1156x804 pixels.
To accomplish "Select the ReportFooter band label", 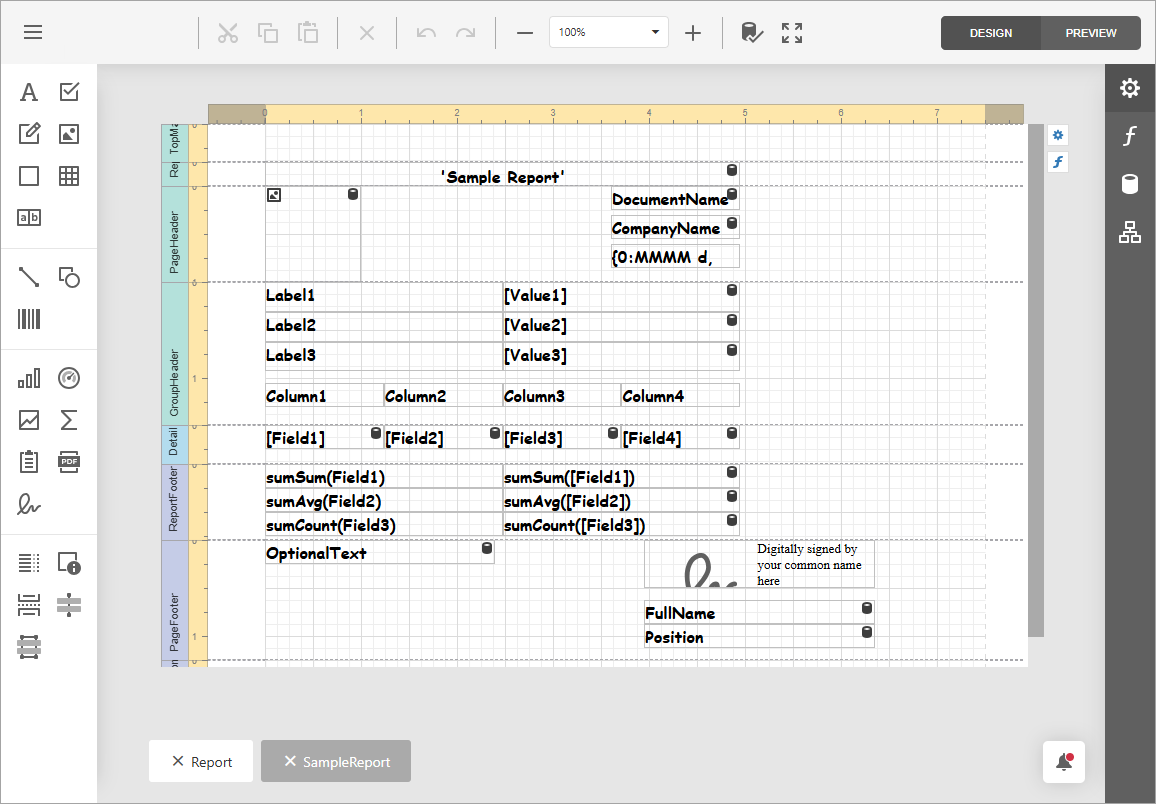I will point(175,502).
